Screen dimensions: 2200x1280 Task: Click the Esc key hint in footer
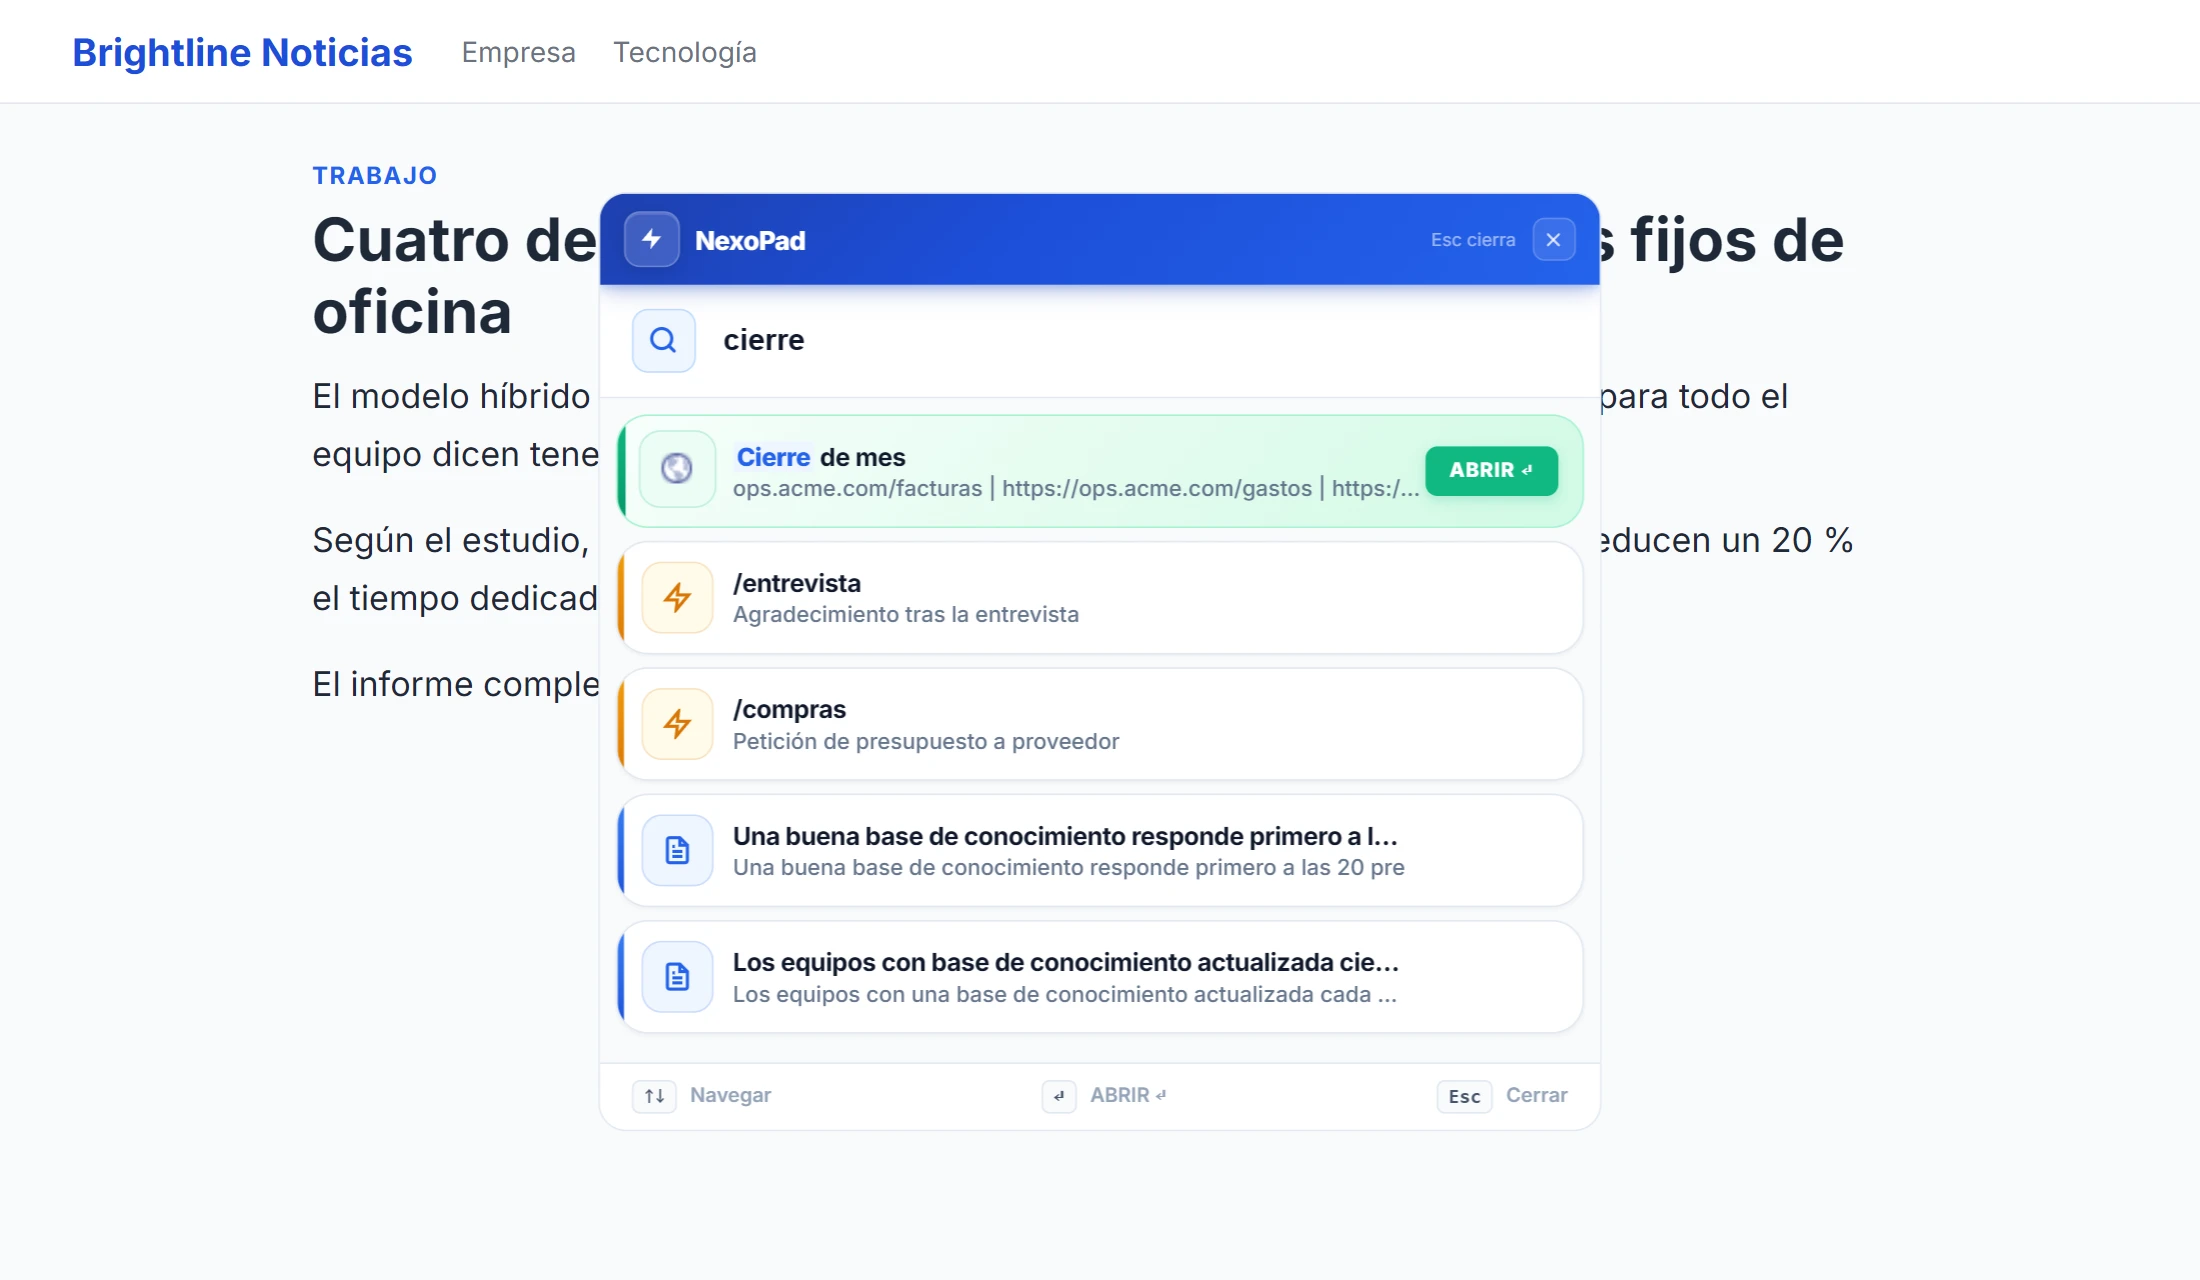1464,1096
